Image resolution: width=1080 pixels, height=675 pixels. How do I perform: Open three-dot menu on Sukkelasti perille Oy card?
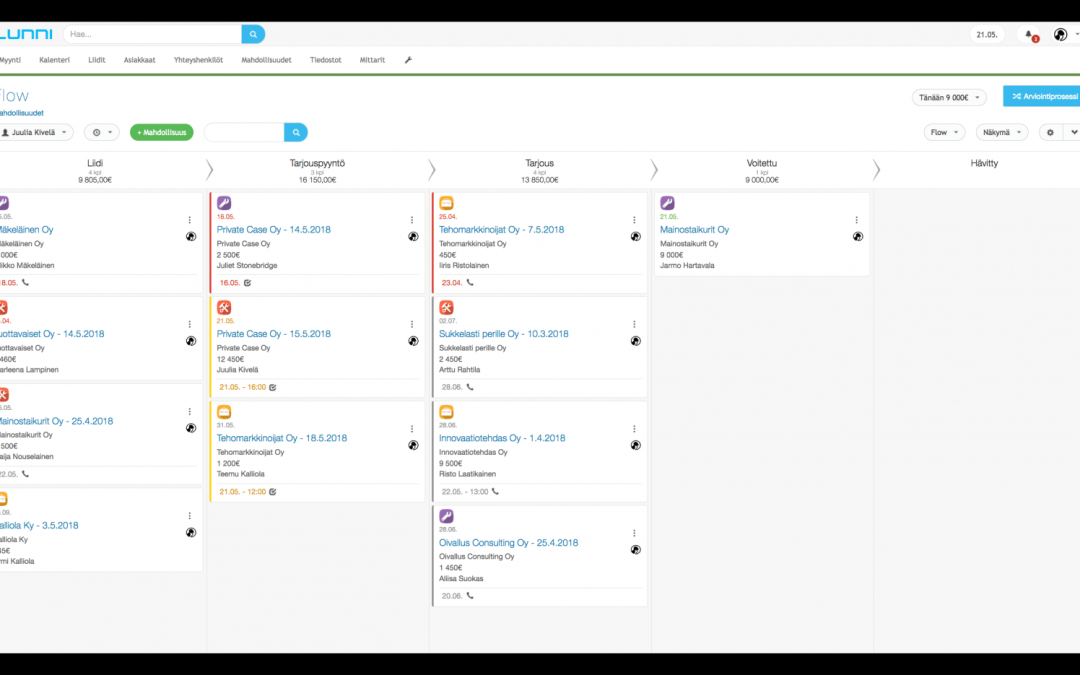(634, 324)
